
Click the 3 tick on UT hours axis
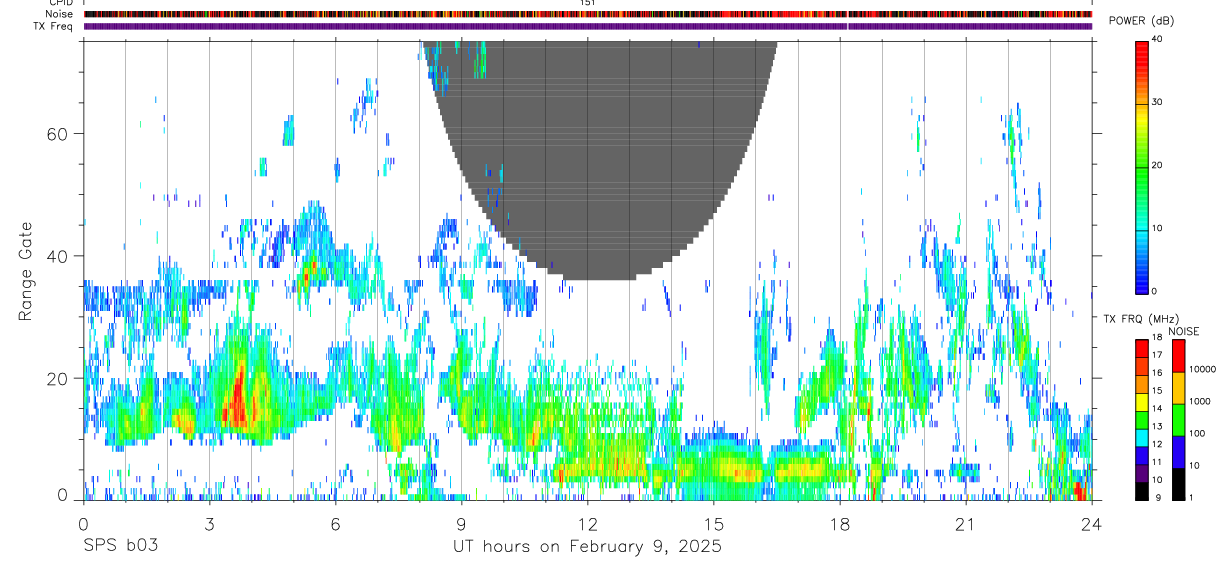tap(209, 523)
